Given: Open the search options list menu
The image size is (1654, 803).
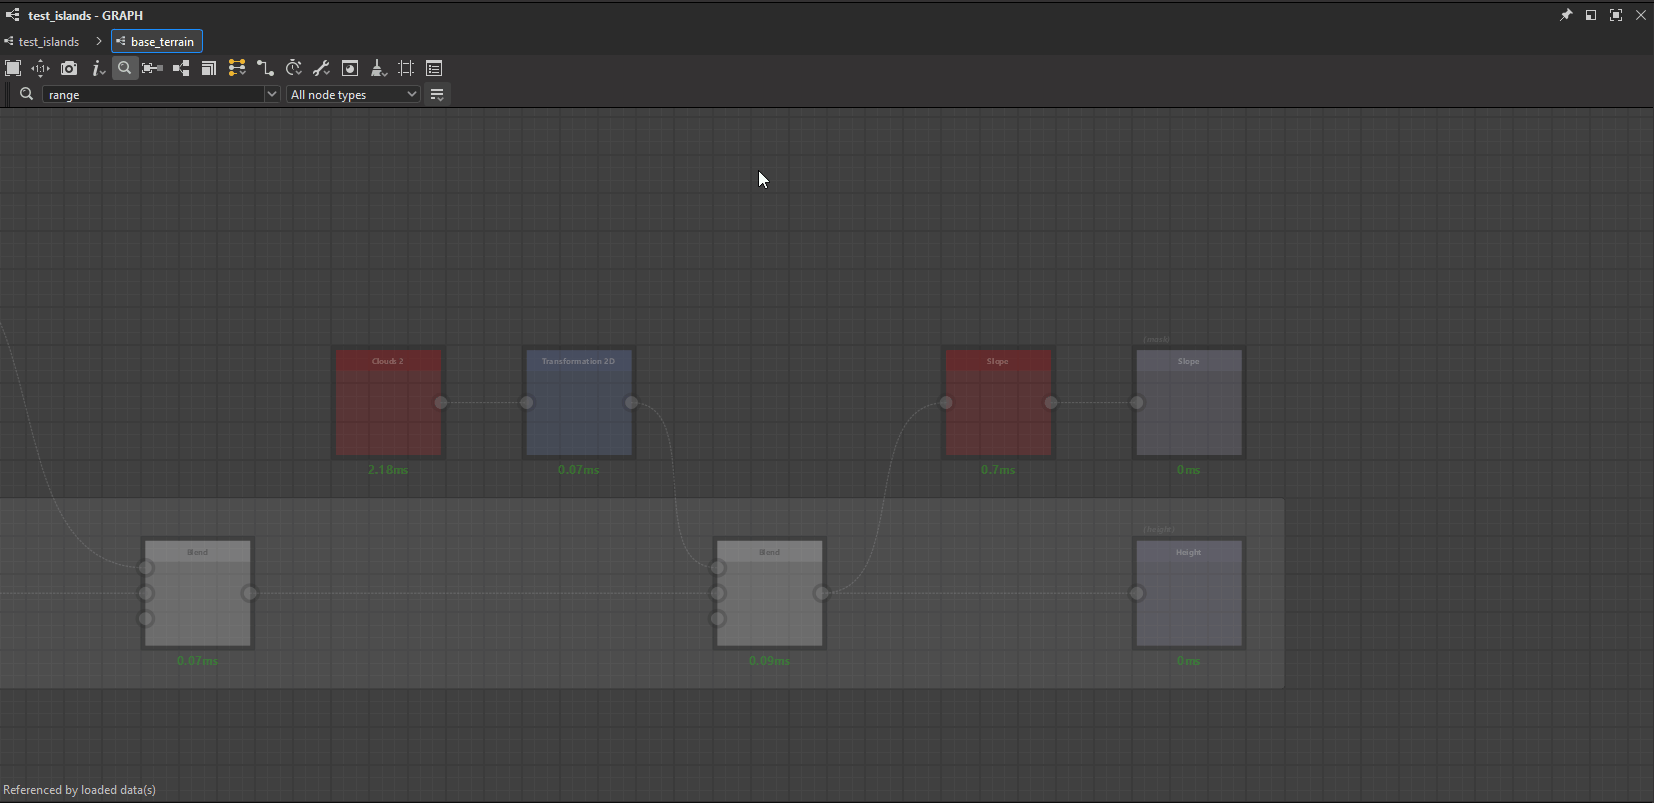Looking at the screenshot, I should pos(437,94).
